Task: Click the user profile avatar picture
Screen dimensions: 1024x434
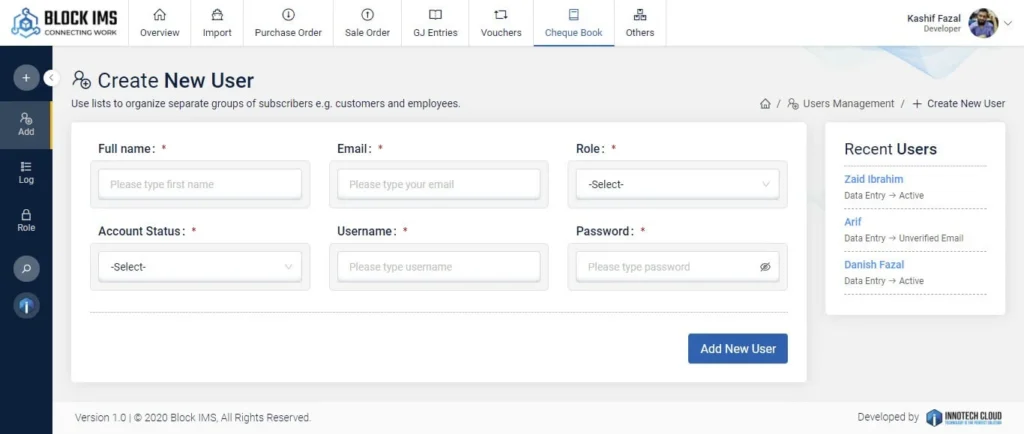Action: 984,23
